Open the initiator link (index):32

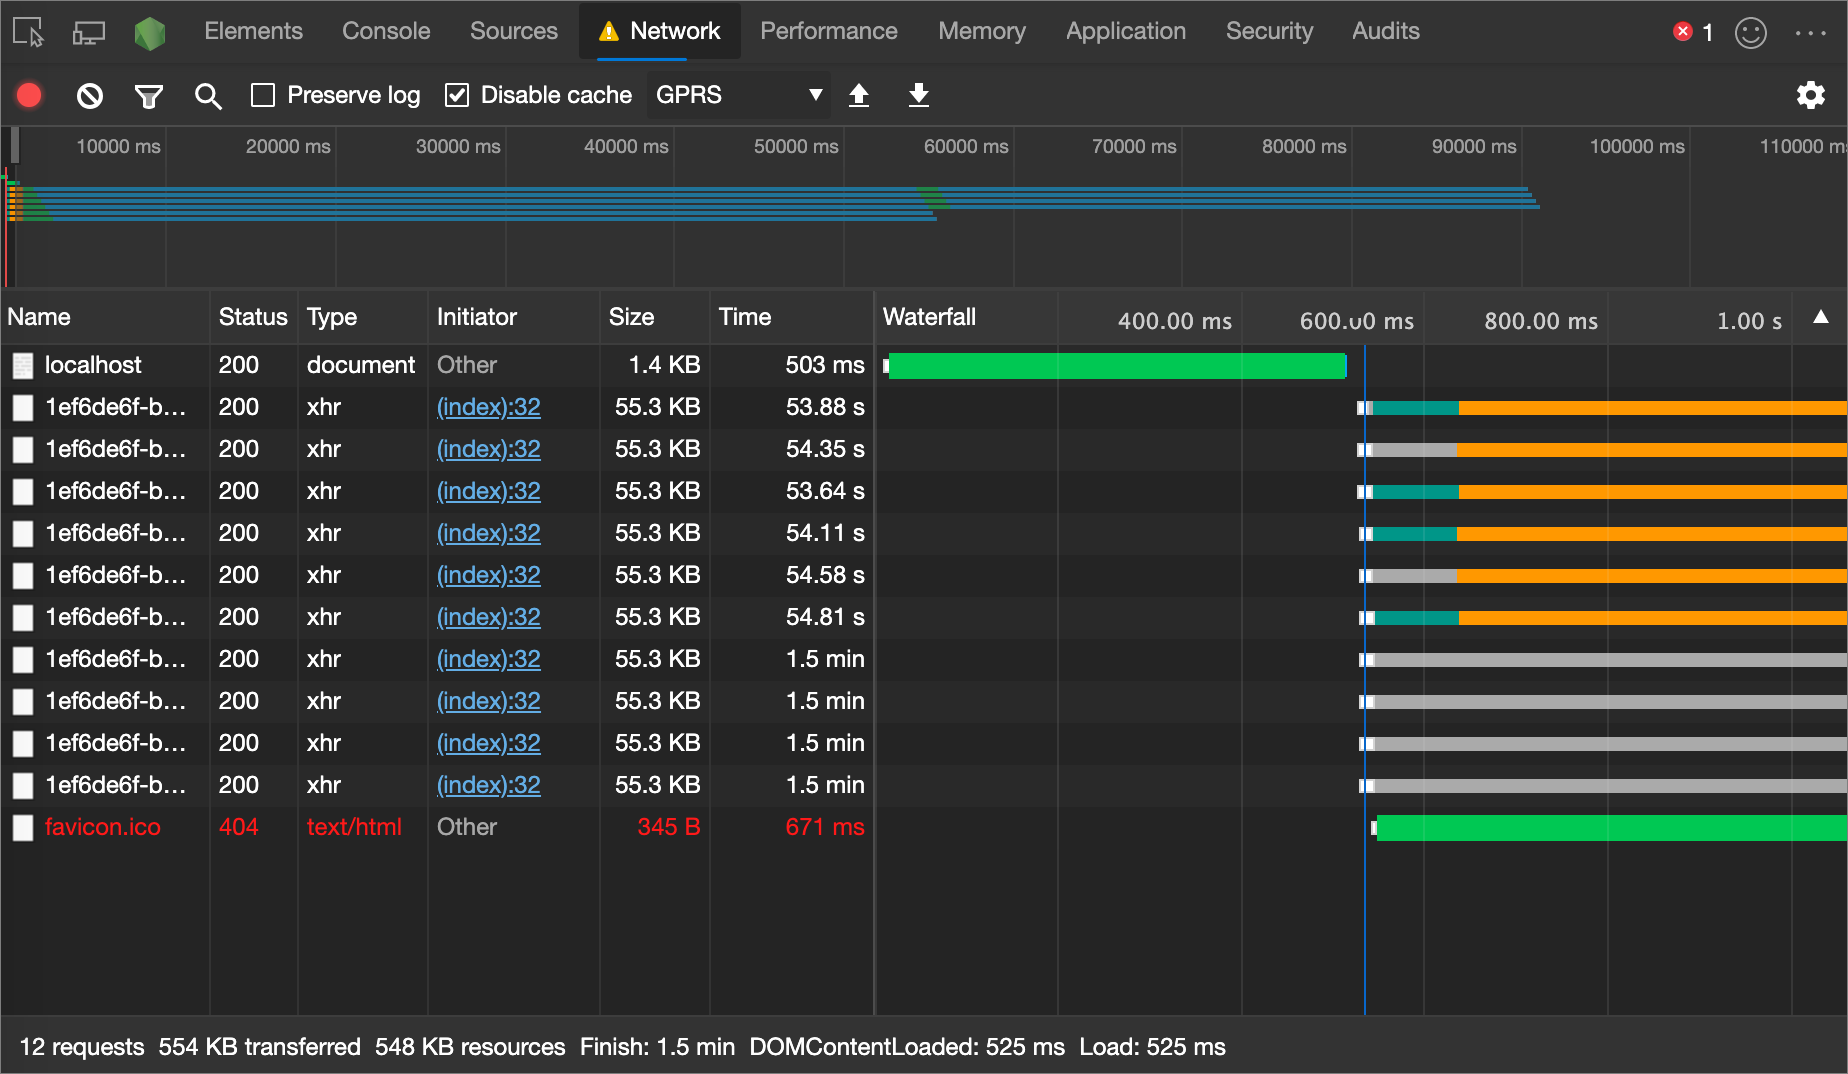pos(488,407)
